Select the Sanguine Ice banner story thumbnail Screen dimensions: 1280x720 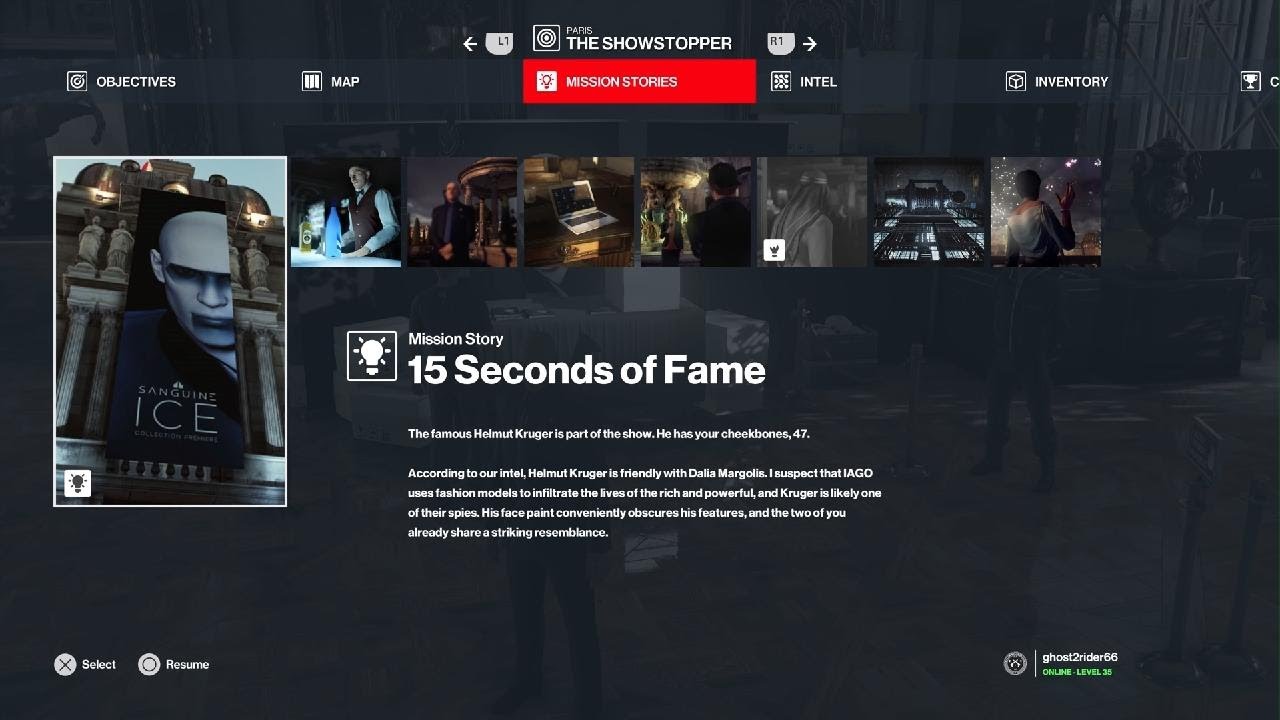170,331
